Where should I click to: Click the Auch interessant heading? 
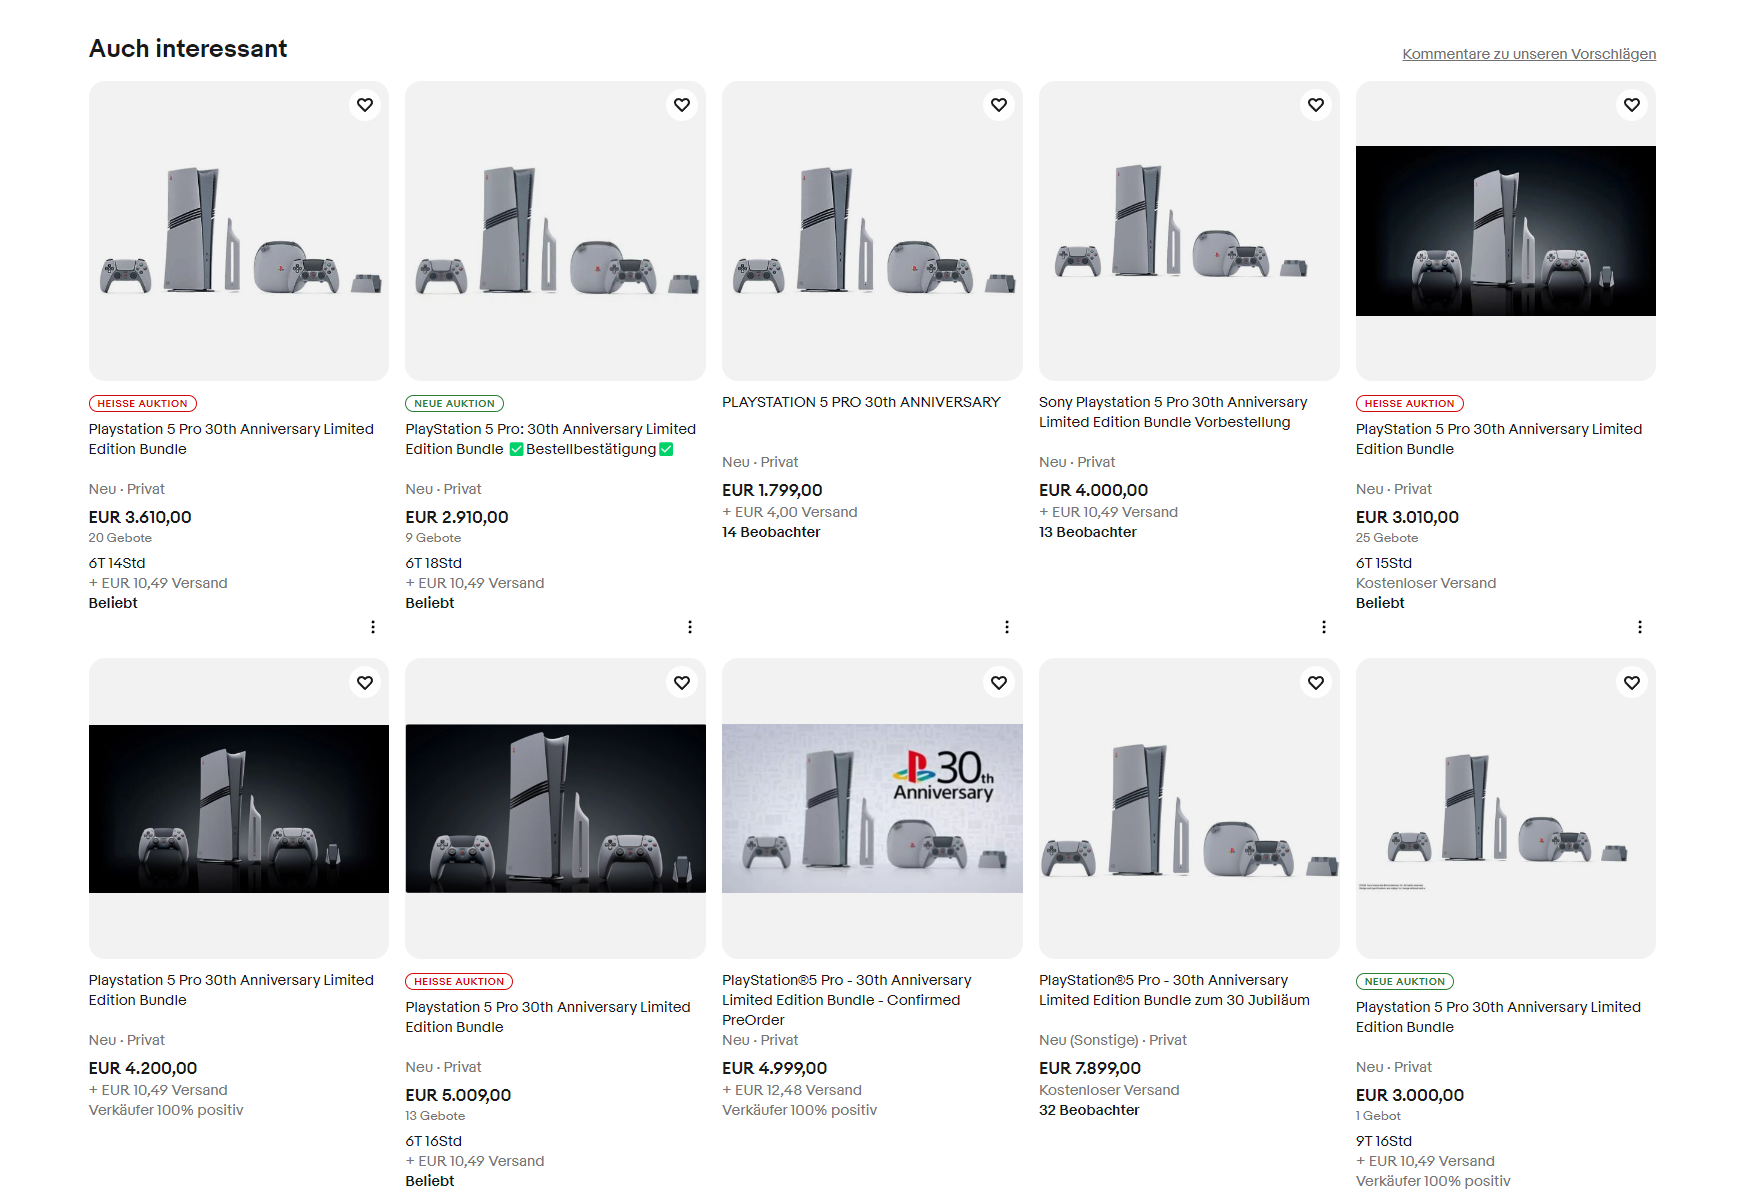coord(188,49)
